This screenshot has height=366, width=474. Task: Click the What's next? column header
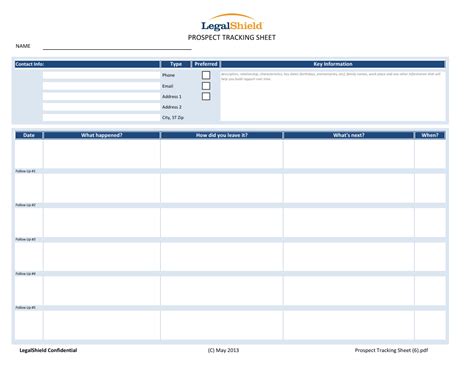tap(349, 135)
